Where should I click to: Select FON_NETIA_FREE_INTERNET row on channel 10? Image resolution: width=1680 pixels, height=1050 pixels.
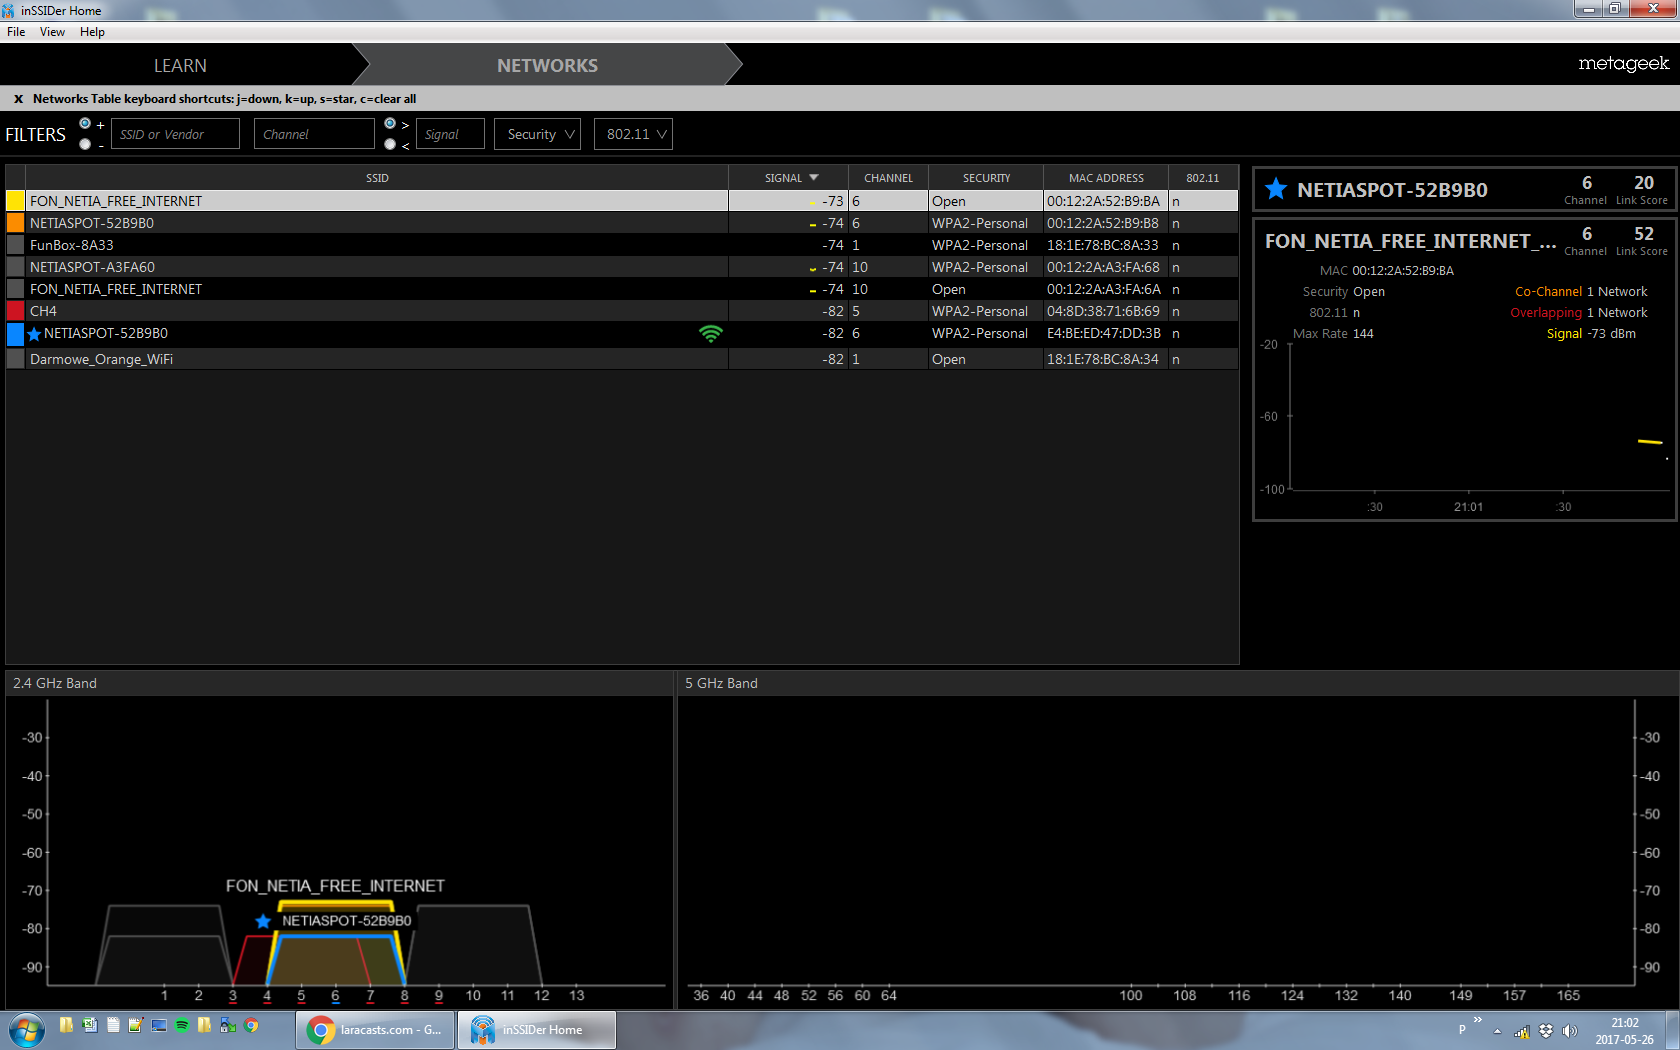[x=622, y=289]
